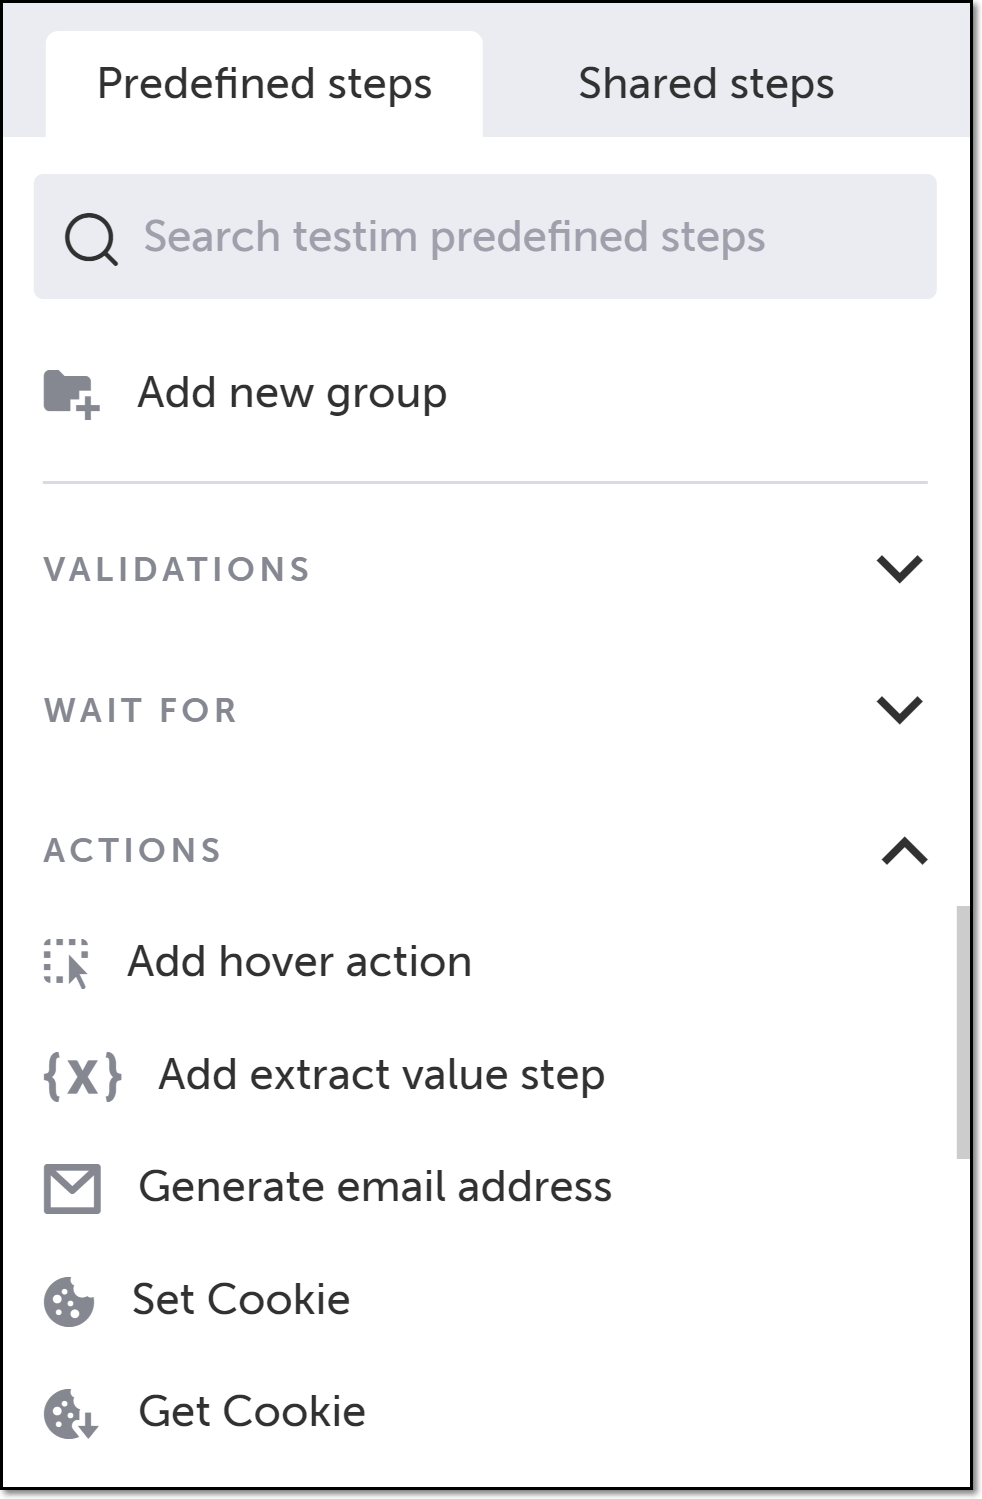Click the Set Cookie icon
Screen dimensions: 982x1499
[69, 1301]
